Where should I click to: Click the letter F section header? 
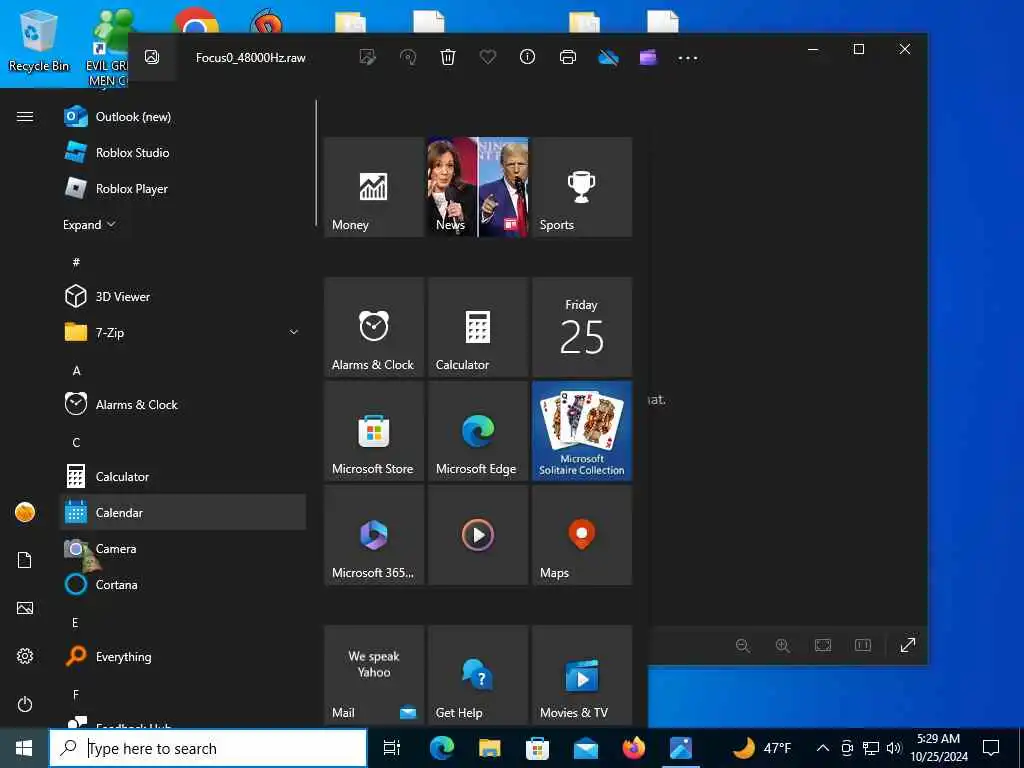pos(76,694)
